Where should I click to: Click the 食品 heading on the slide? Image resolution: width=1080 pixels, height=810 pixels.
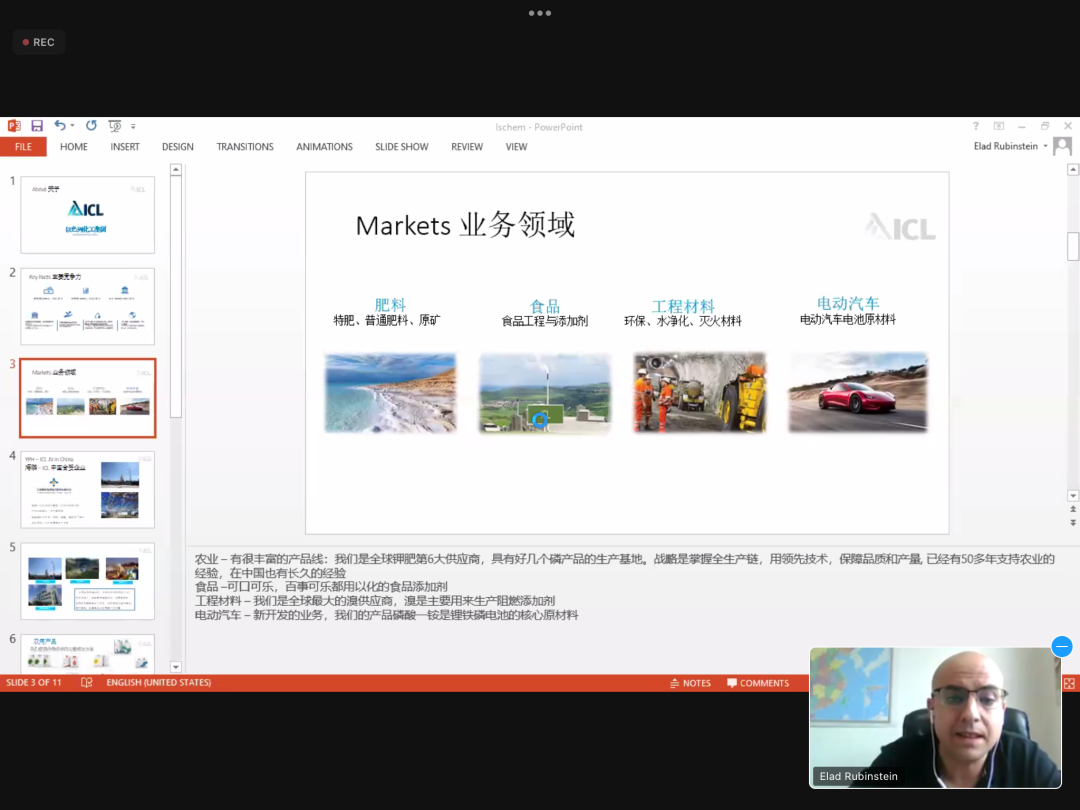coord(544,306)
